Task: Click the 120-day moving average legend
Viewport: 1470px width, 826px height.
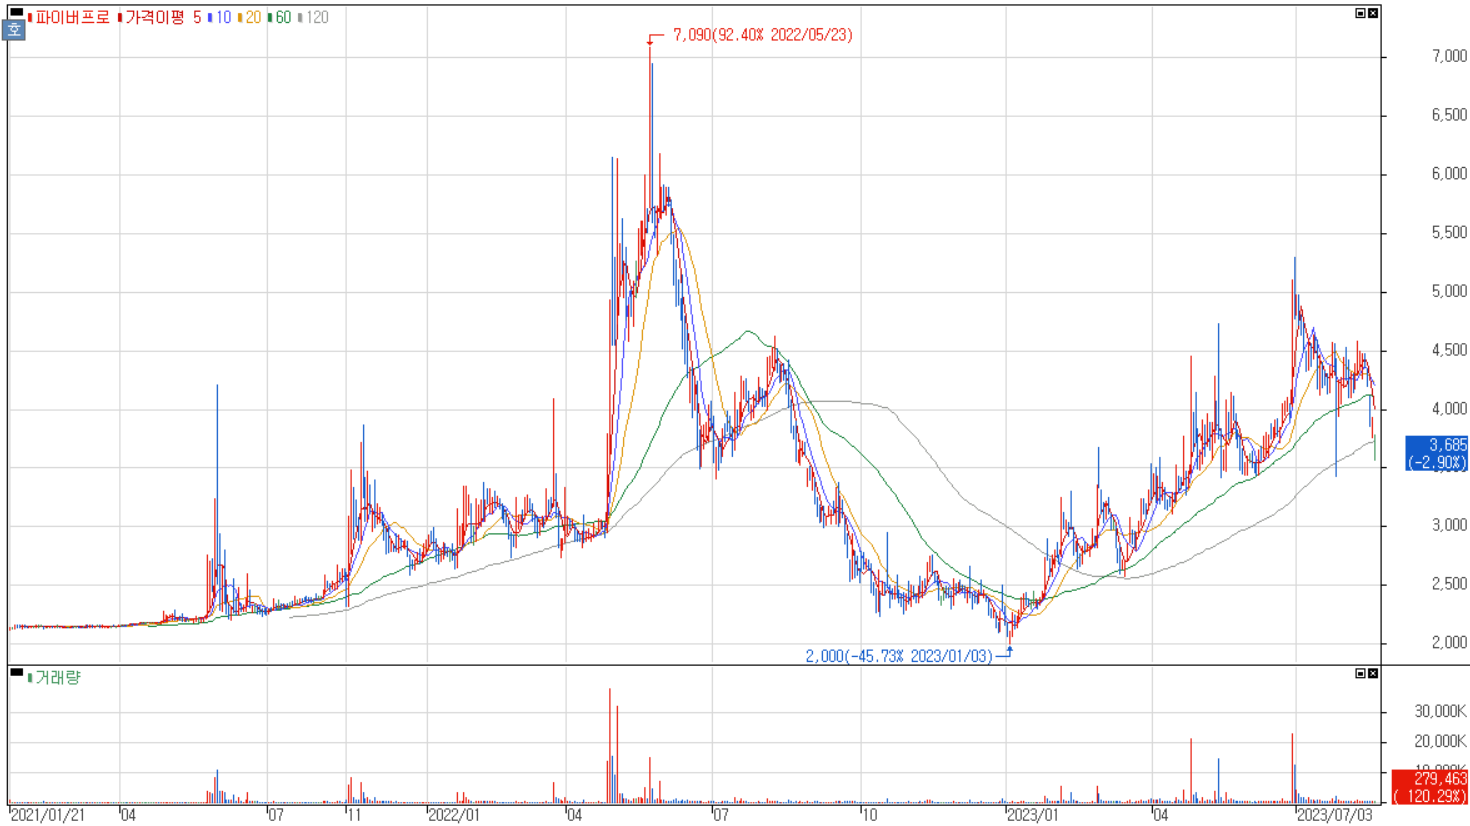Action: (x=314, y=17)
